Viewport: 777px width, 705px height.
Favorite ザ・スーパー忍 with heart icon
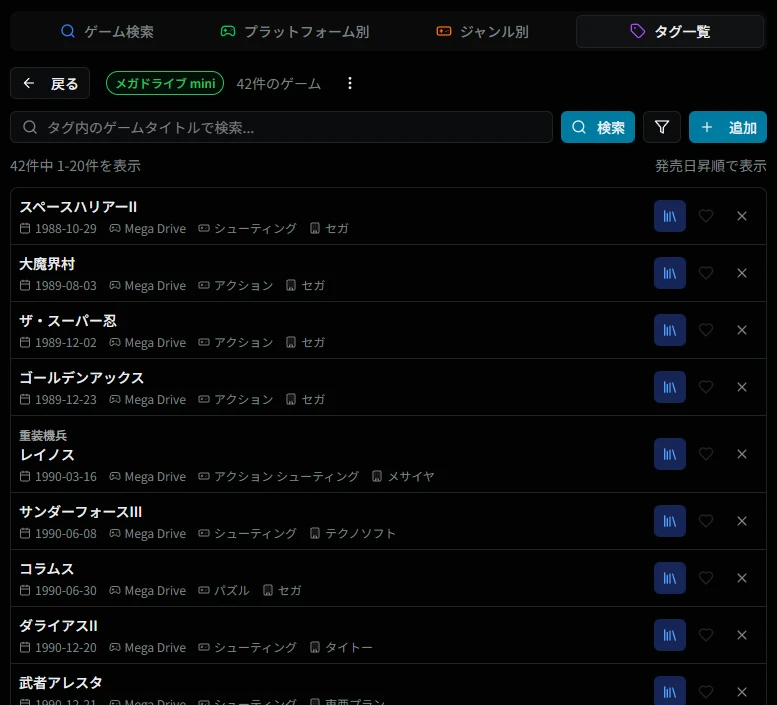(706, 330)
